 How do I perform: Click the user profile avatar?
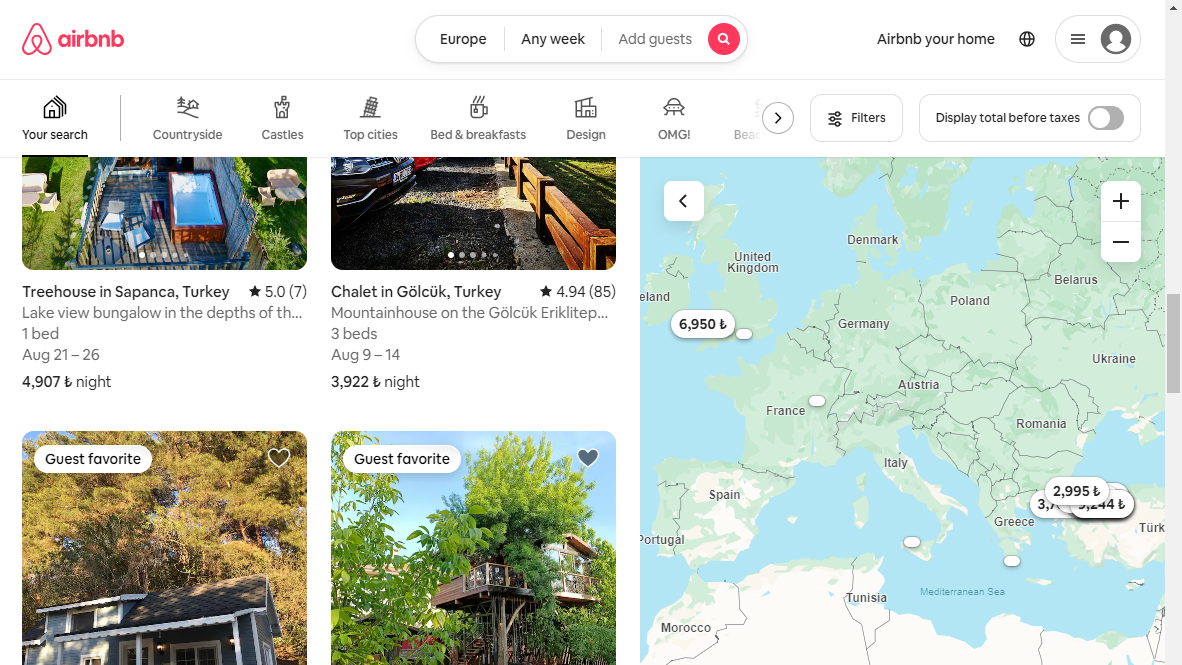[1116, 39]
